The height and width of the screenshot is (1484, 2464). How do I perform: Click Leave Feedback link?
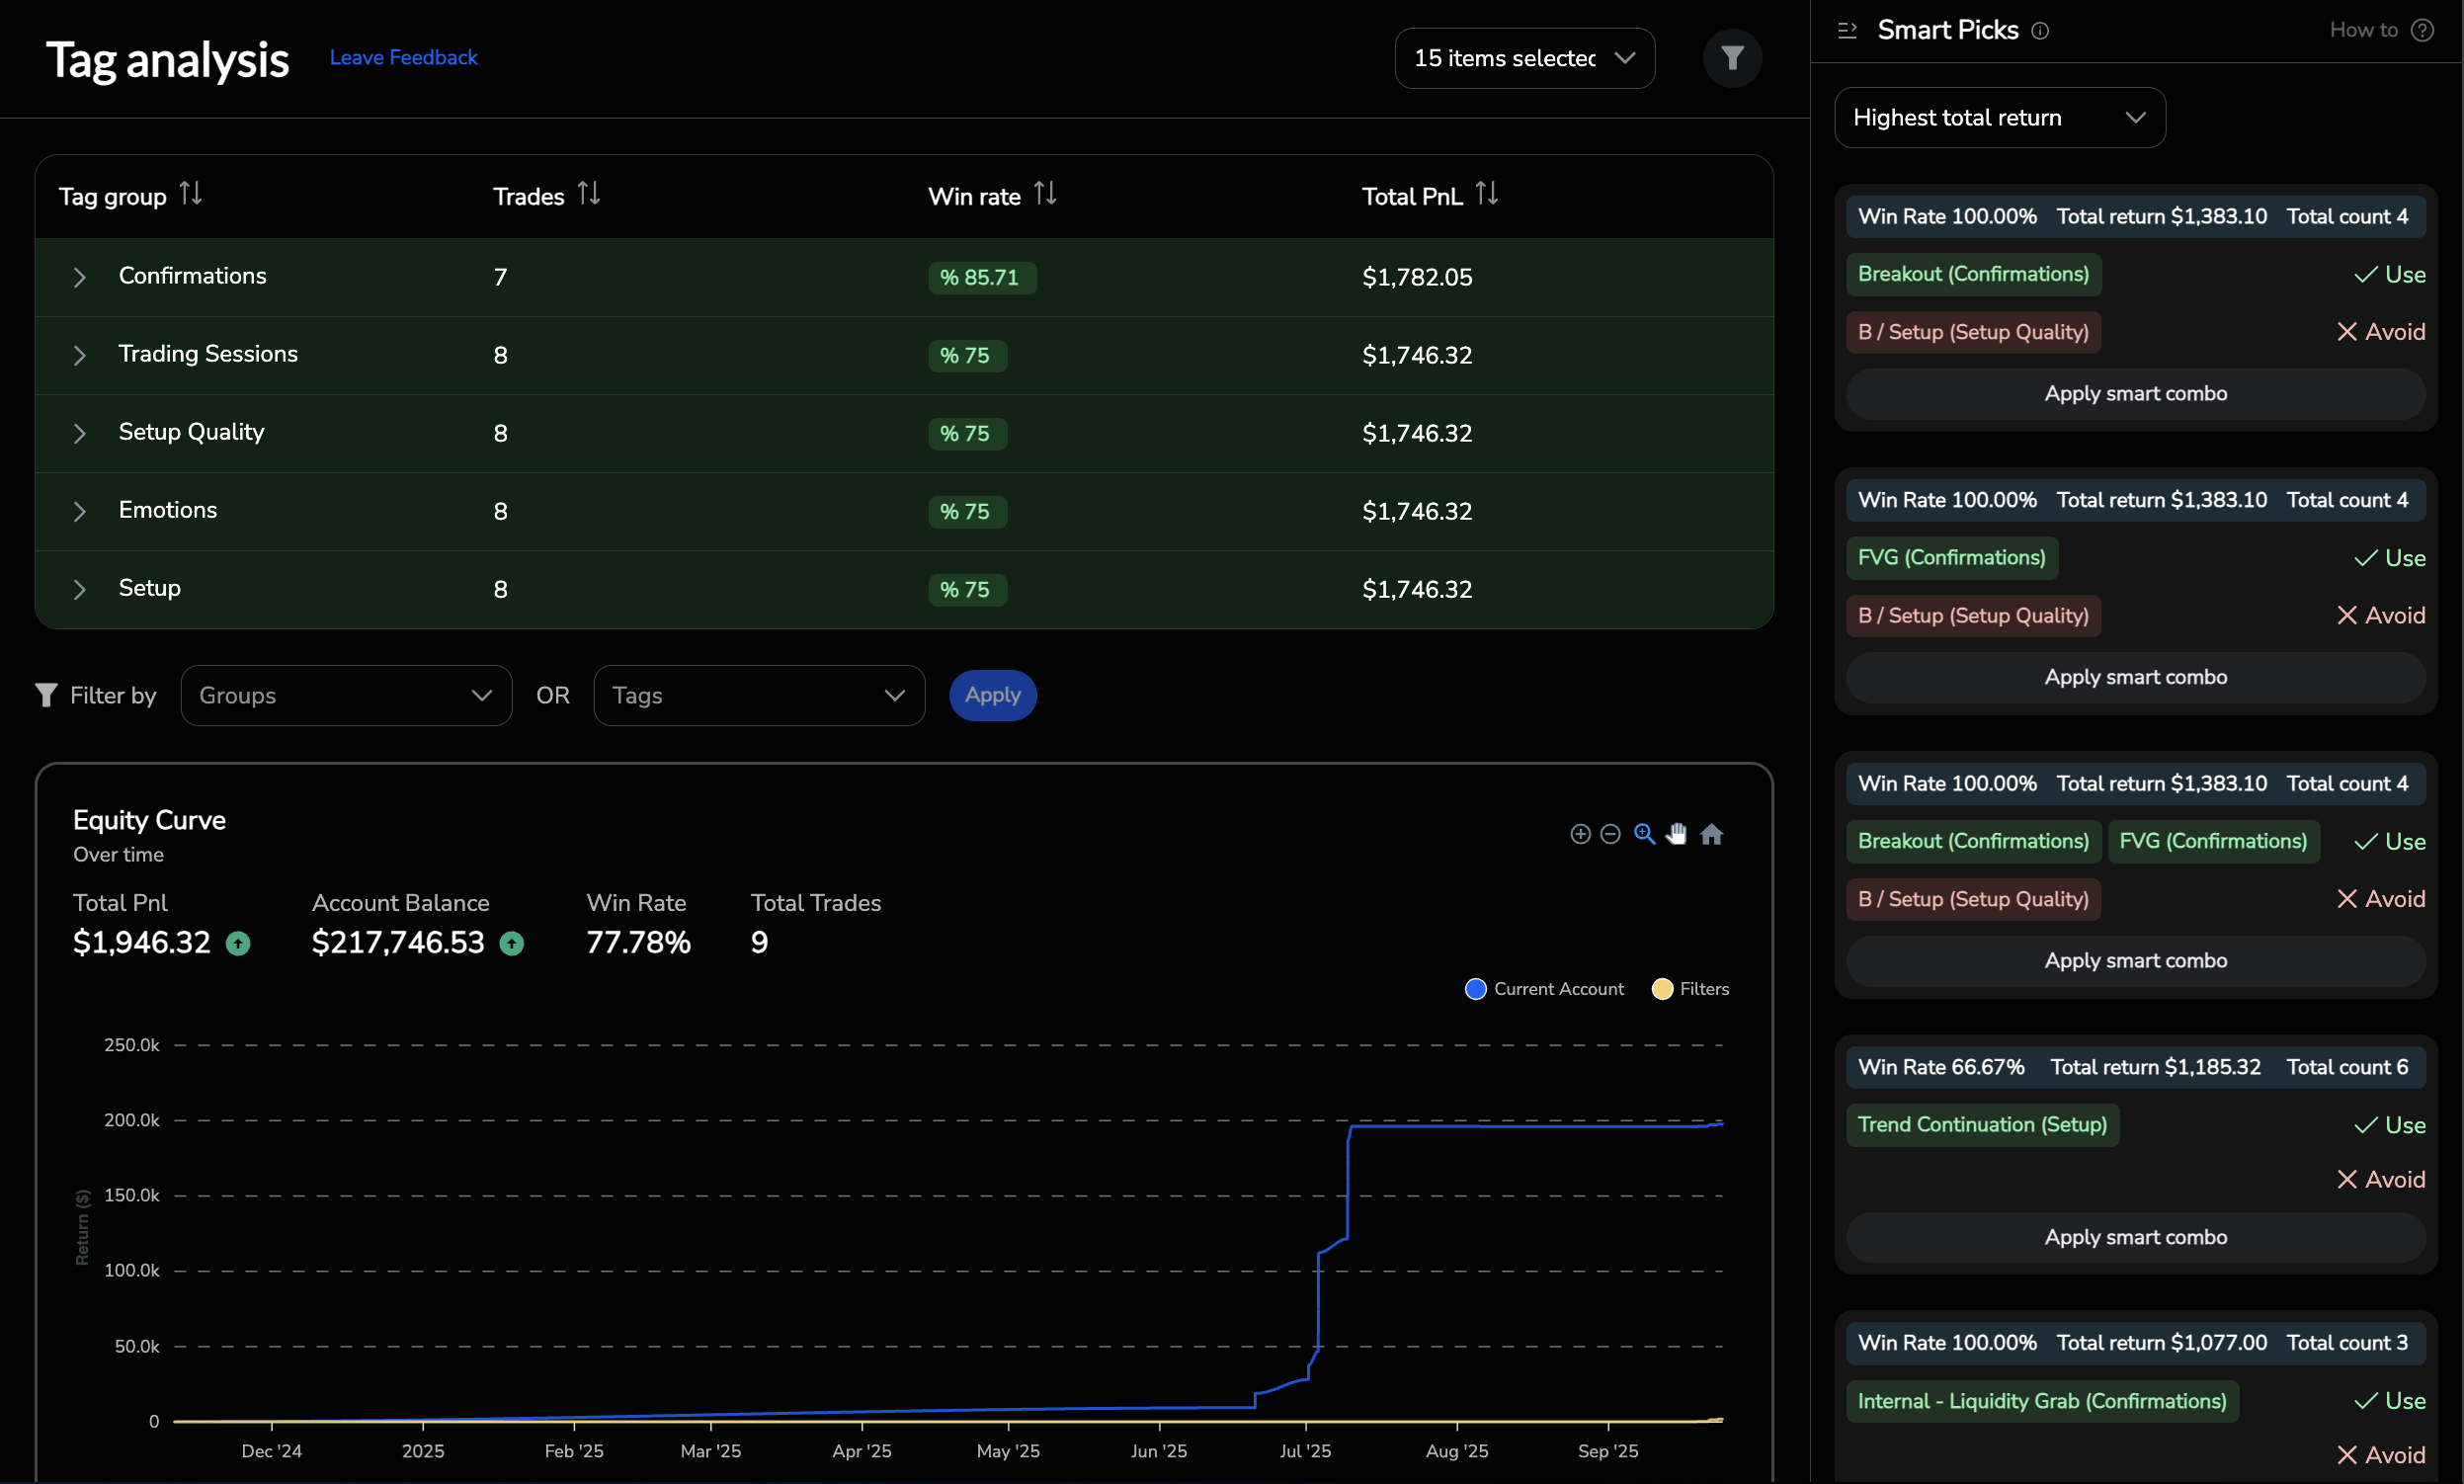pyautogui.click(x=403, y=58)
